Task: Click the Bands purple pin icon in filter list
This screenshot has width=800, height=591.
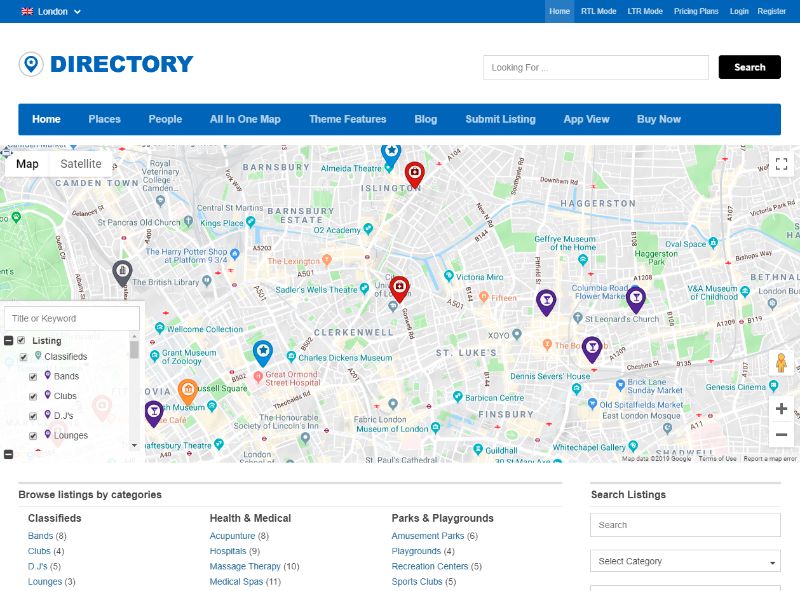Action: (x=47, y=375)
